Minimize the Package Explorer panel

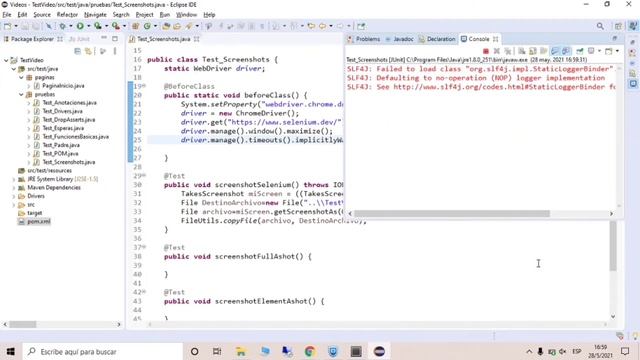coord(104,38)
